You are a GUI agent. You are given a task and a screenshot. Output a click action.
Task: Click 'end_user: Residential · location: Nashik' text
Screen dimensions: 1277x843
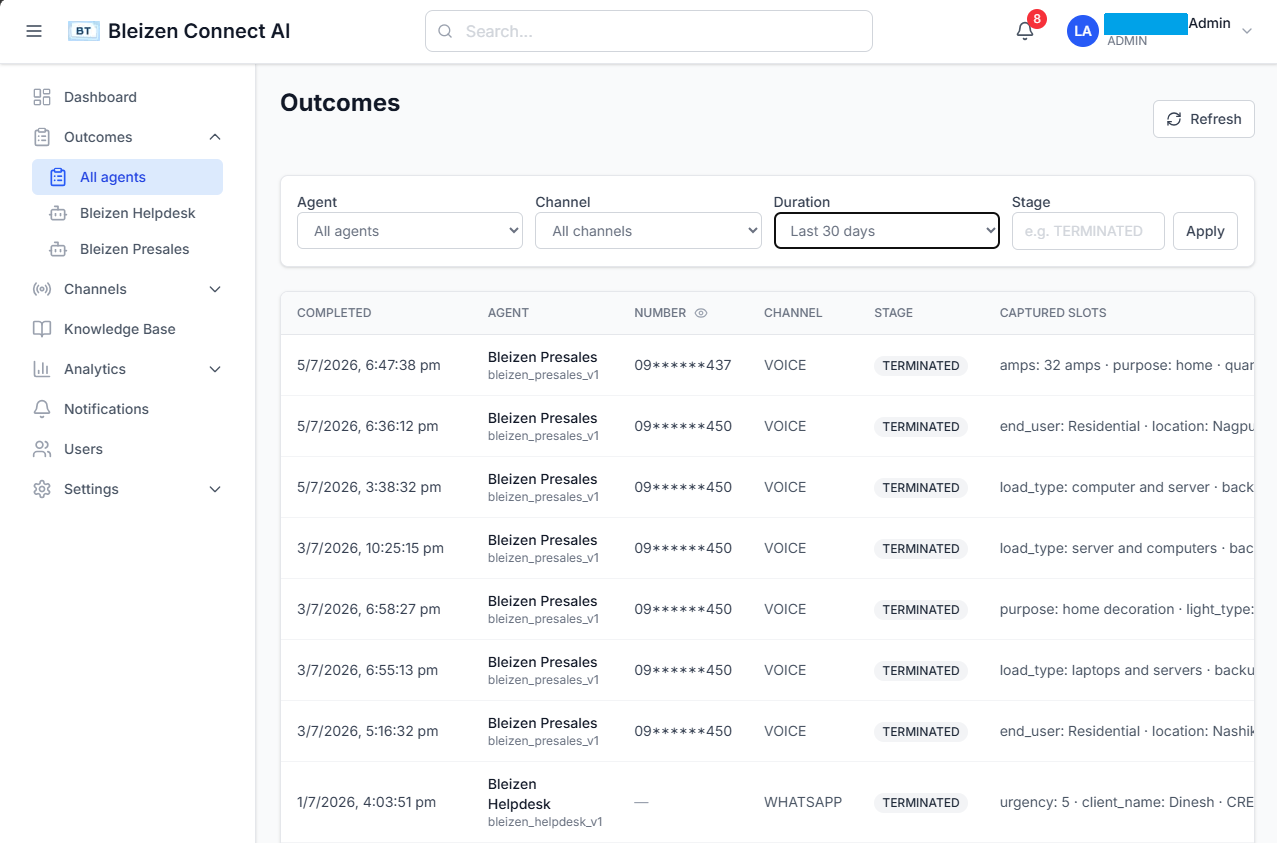(x=1127, y=731)
